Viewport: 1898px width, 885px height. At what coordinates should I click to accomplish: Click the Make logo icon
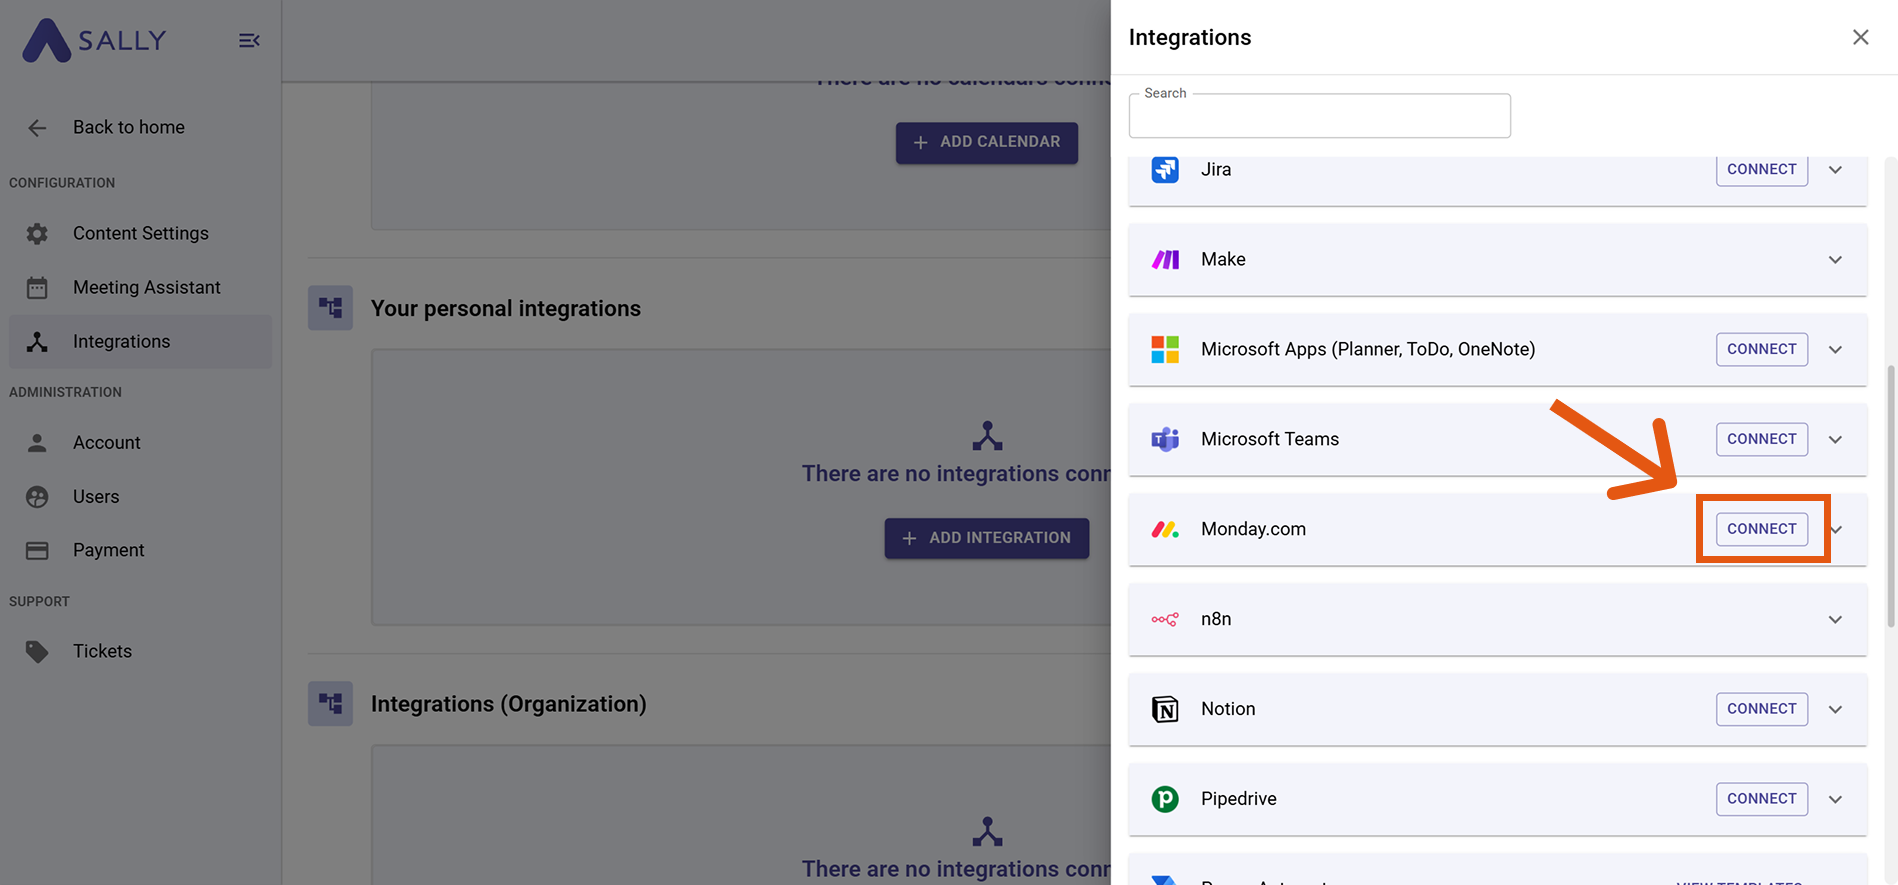point(1164,259)
